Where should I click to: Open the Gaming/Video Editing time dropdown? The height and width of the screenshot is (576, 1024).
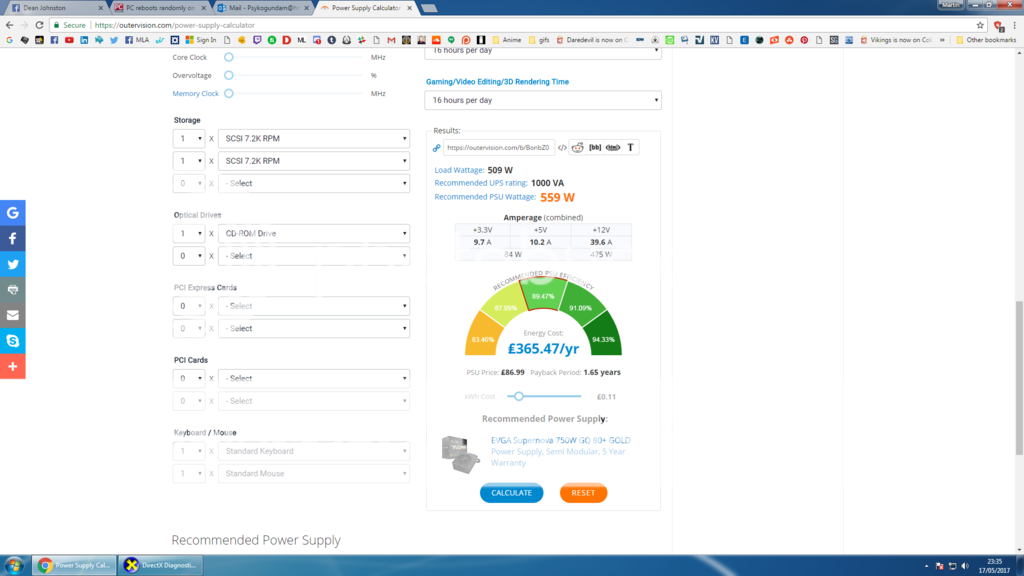[543, 100]
